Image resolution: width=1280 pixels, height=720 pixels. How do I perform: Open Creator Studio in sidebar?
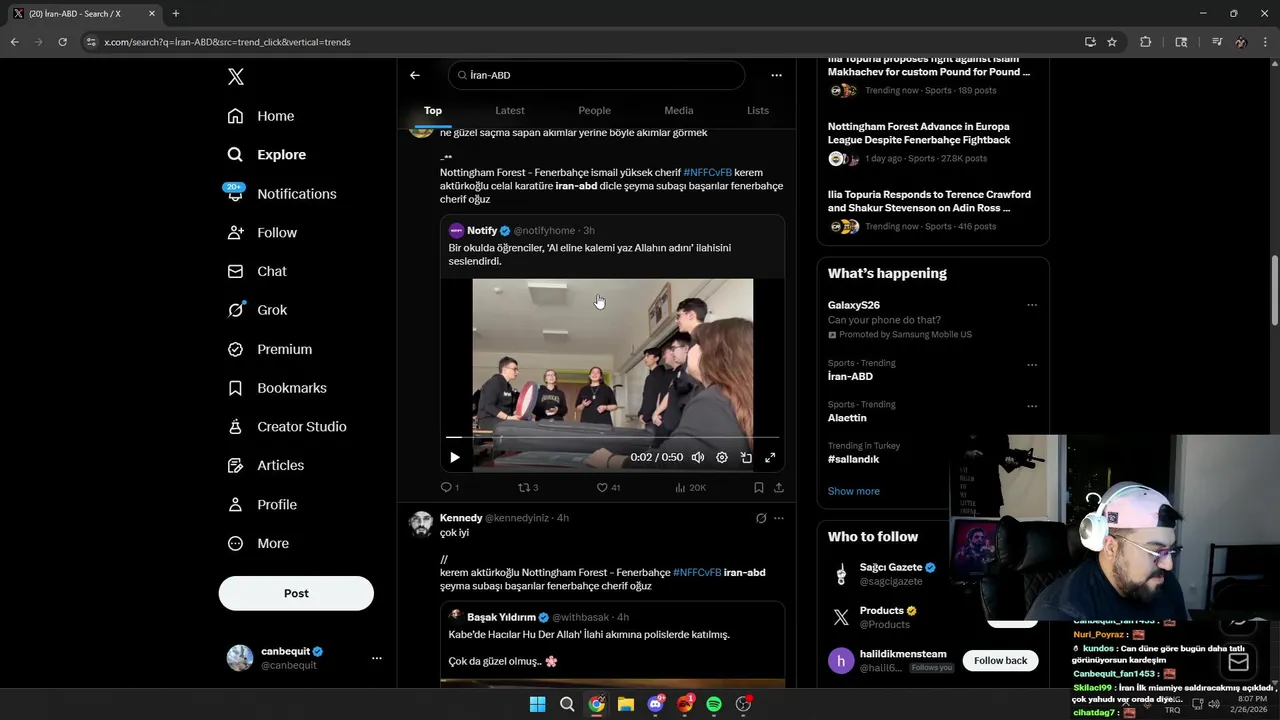(287, 427)
